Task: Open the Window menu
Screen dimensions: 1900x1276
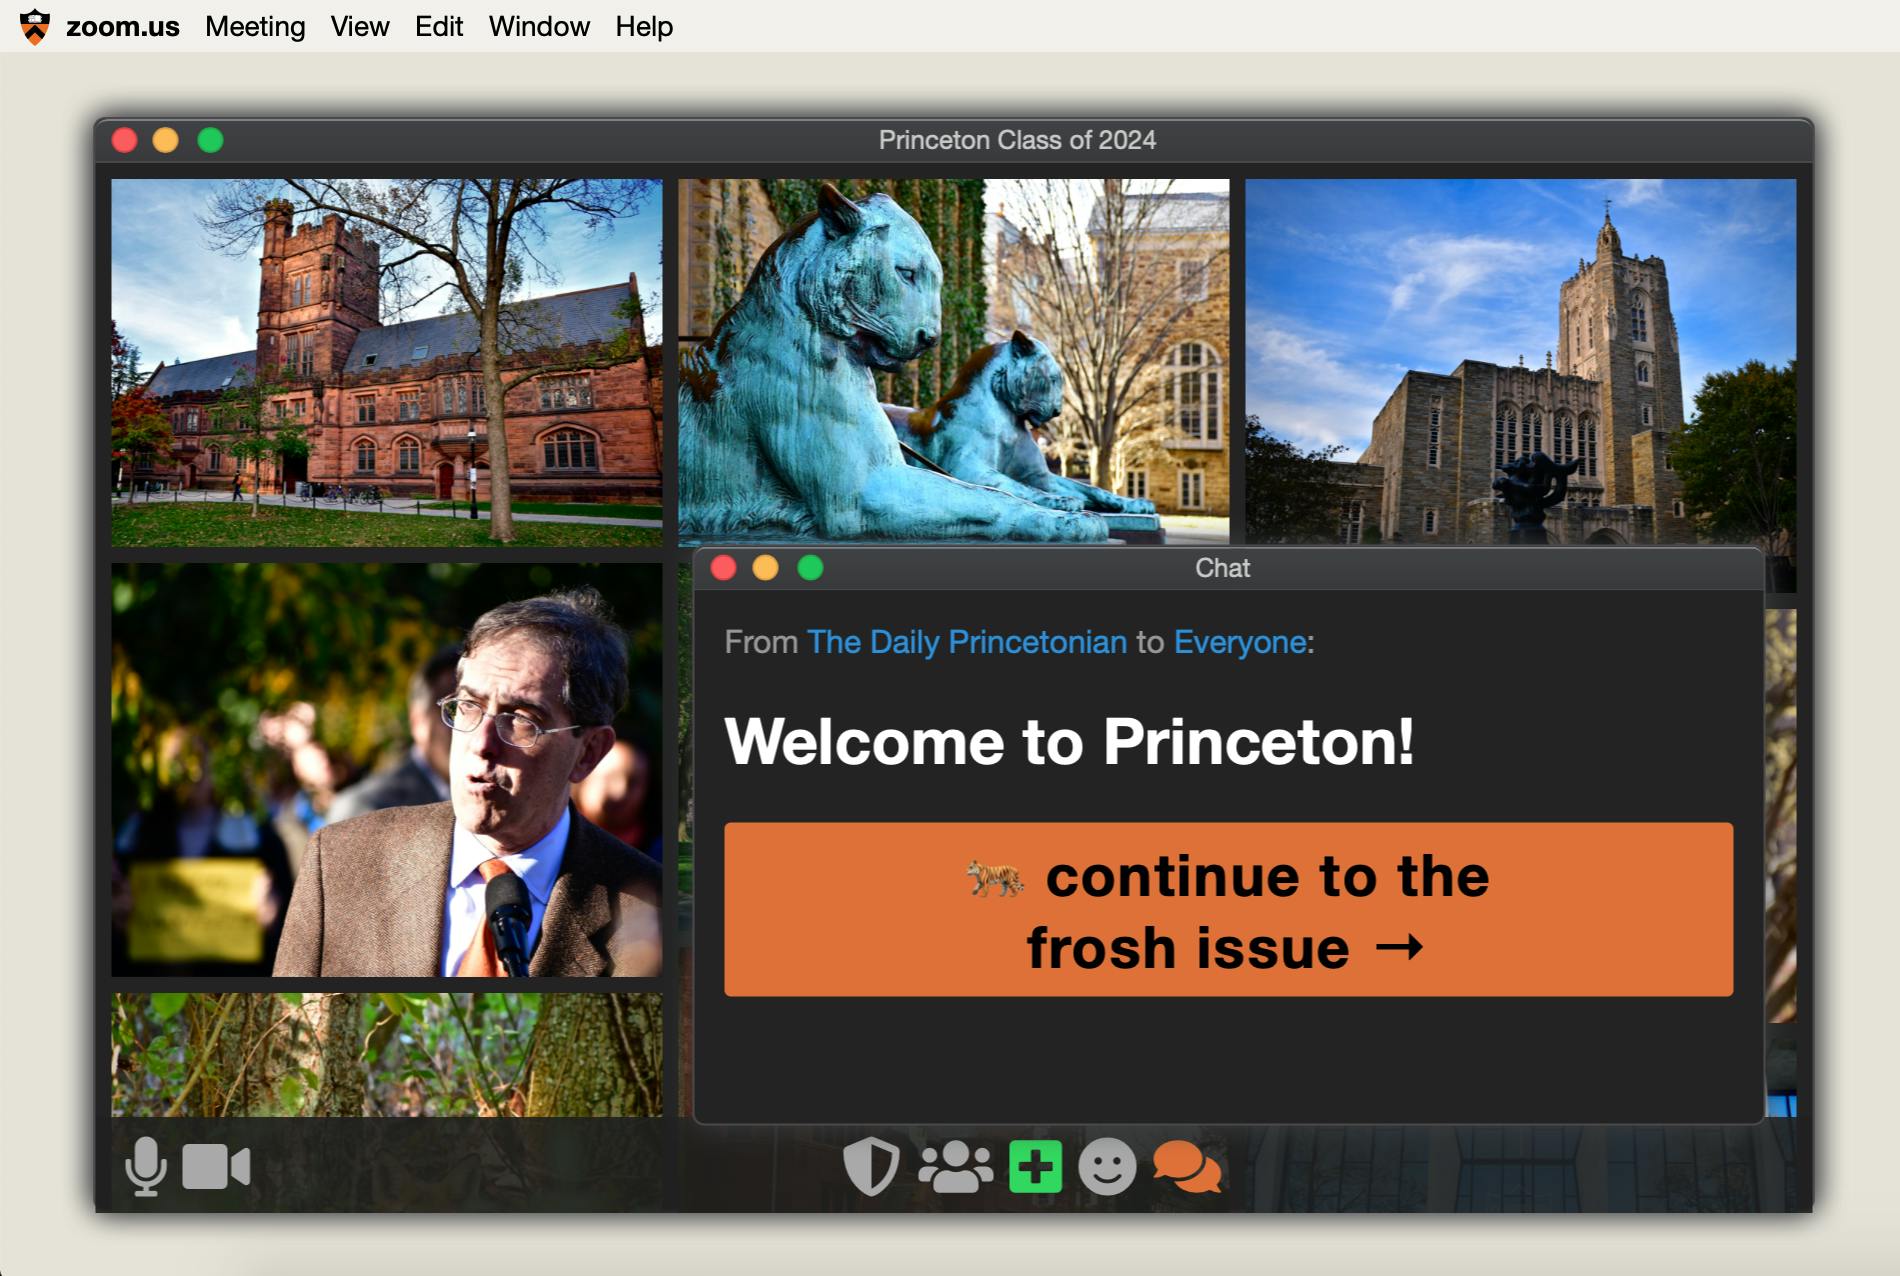Action: [x=540, y=26]
